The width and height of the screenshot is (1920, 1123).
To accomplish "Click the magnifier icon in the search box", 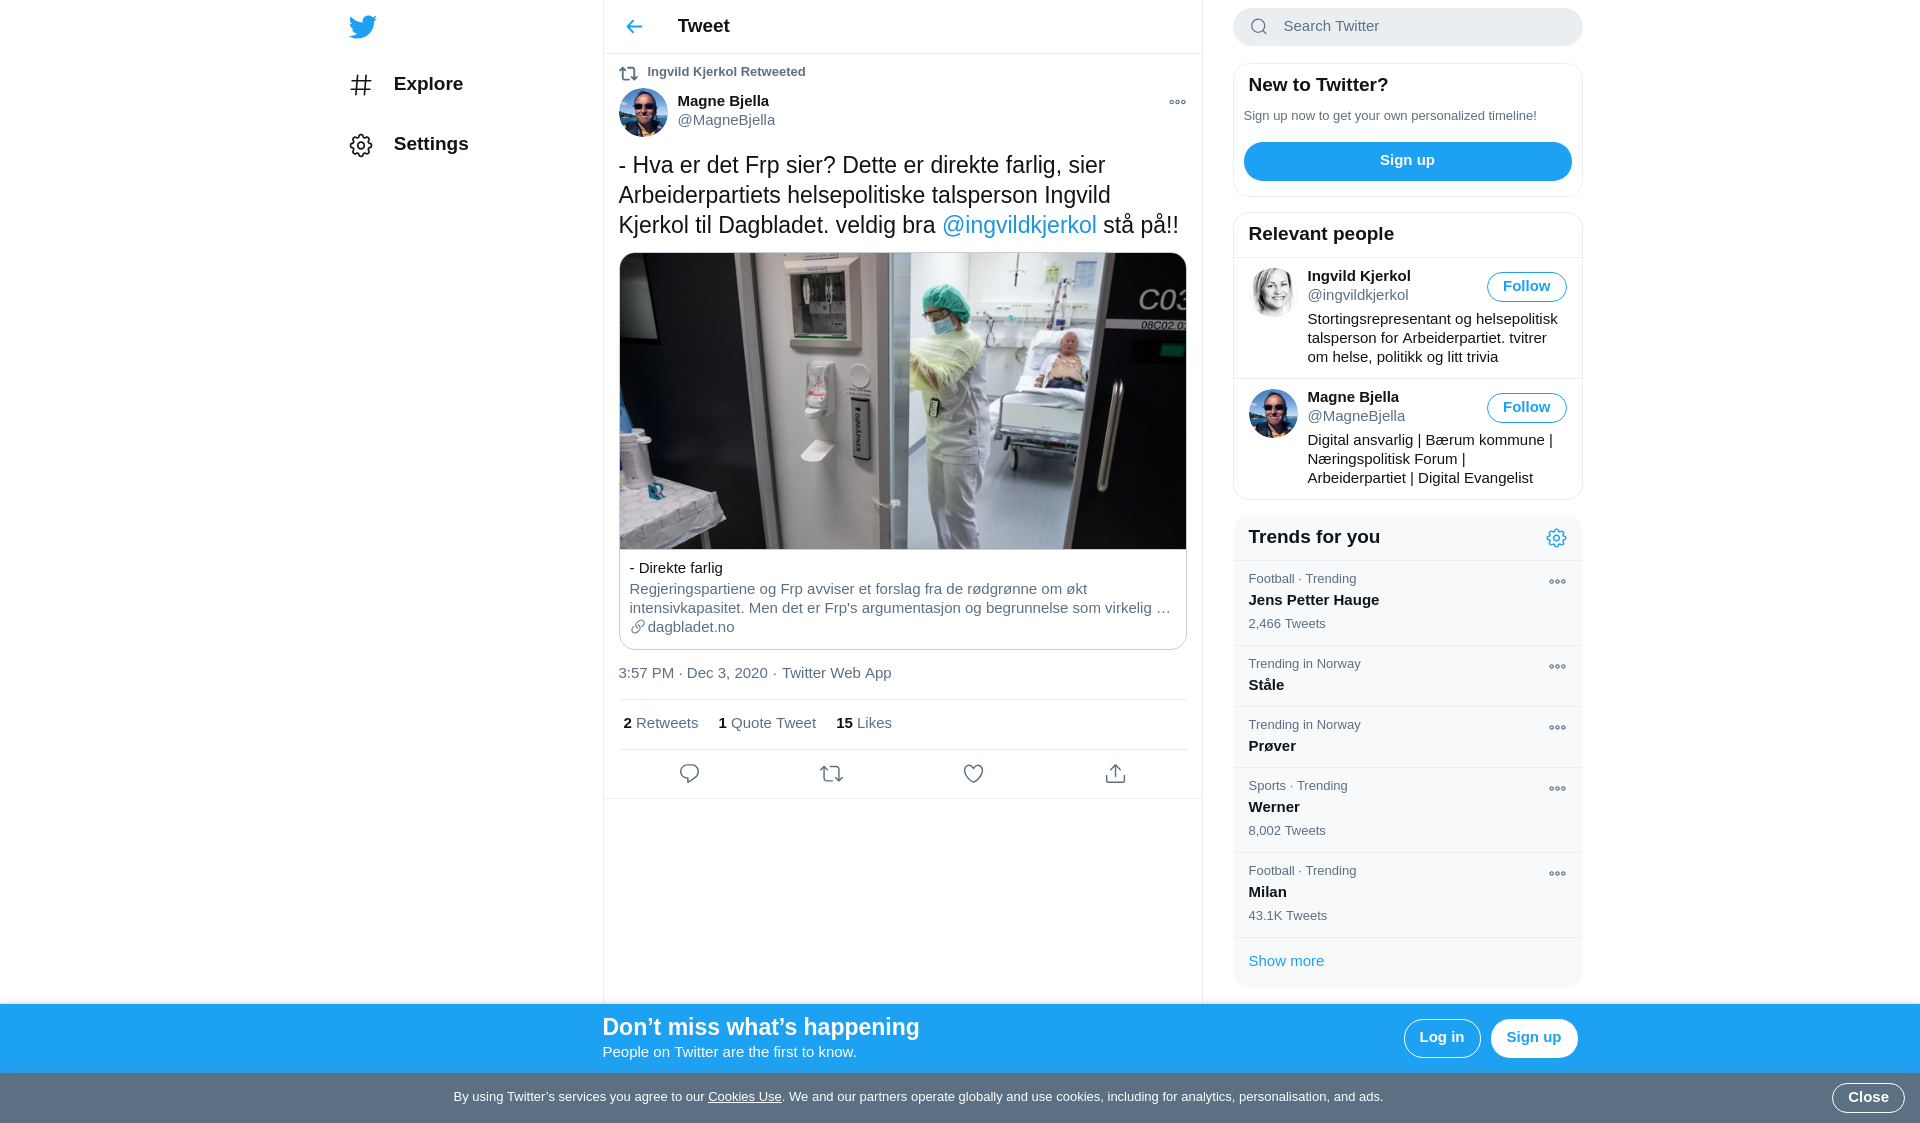I will 1259,27.
